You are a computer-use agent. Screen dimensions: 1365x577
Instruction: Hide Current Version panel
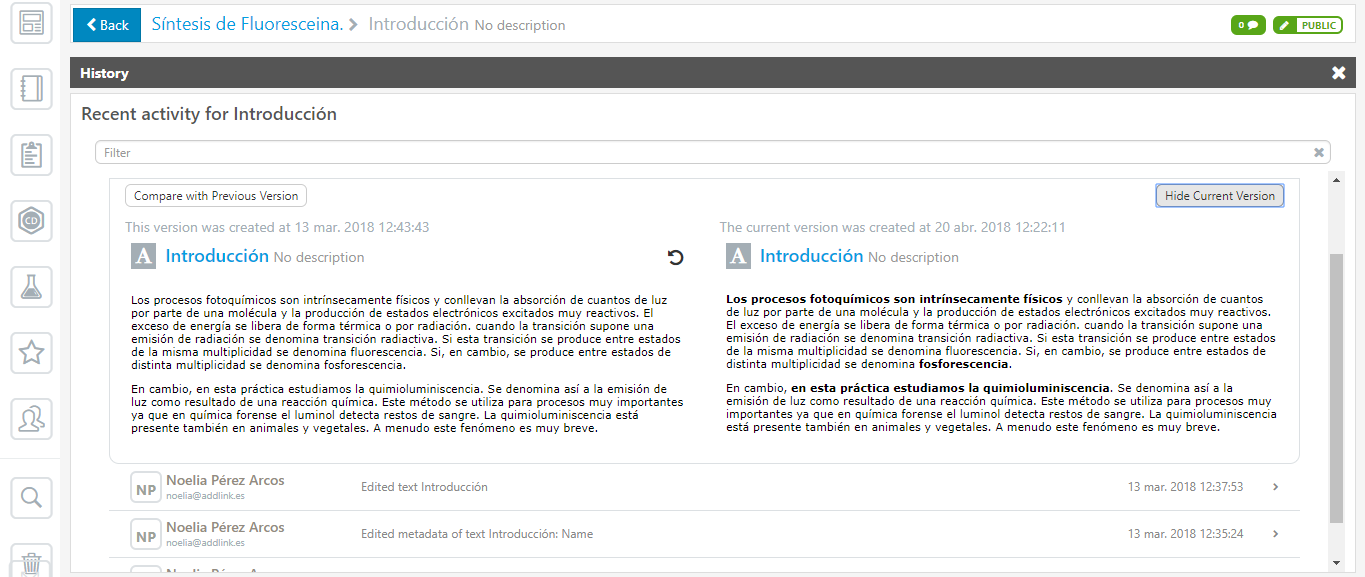[1219, 196]
